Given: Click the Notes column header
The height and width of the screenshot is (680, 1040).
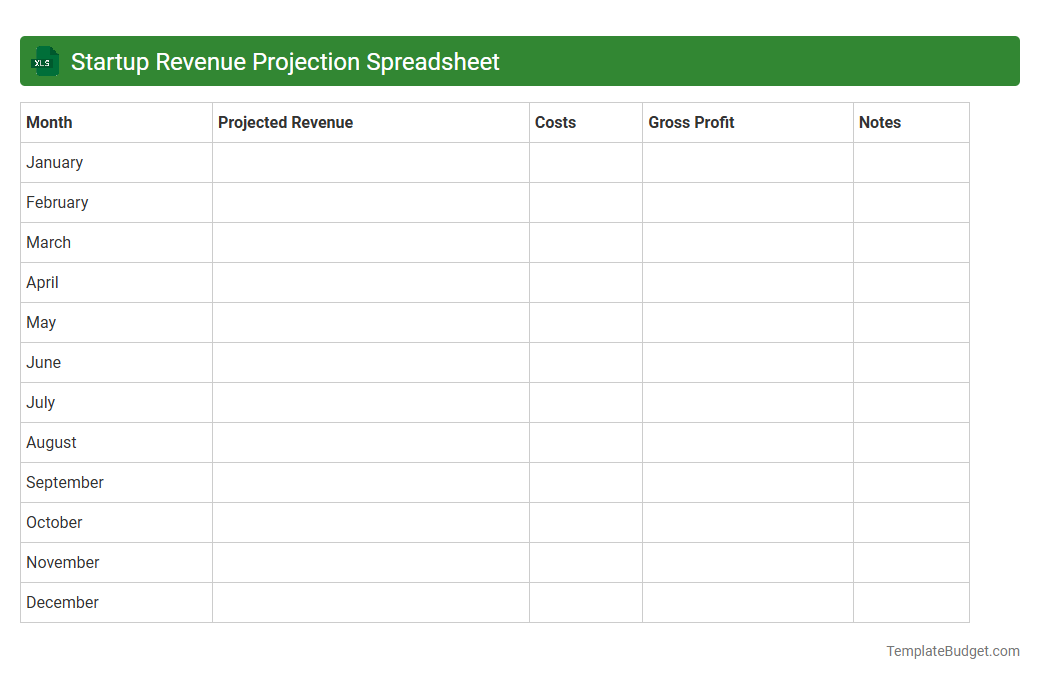Looking at the screenshot, I should click(879, 122).
